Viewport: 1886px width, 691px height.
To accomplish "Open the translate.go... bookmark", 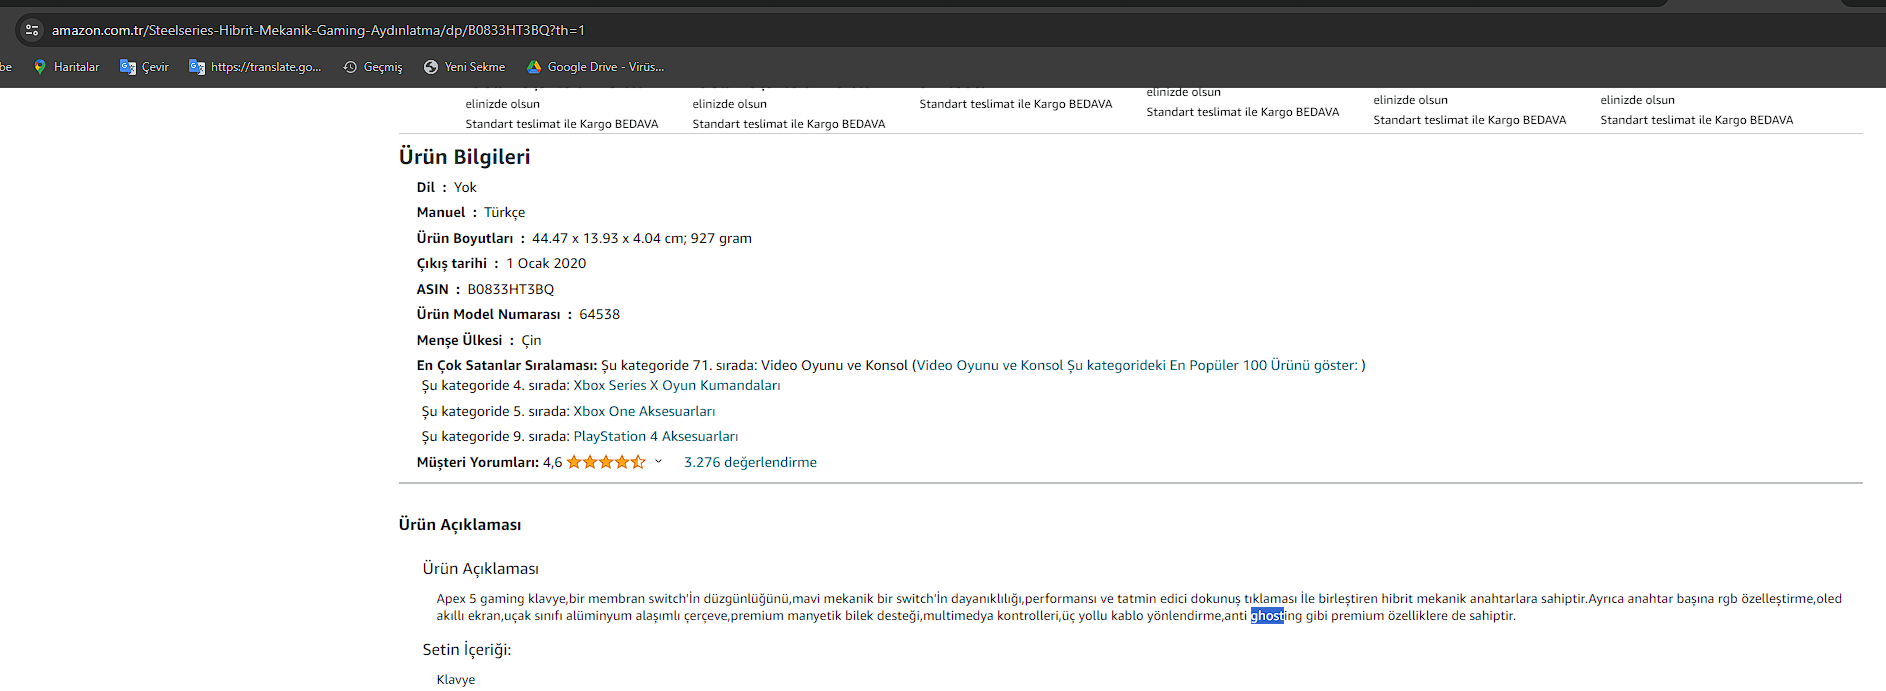I will click(255, 67).
